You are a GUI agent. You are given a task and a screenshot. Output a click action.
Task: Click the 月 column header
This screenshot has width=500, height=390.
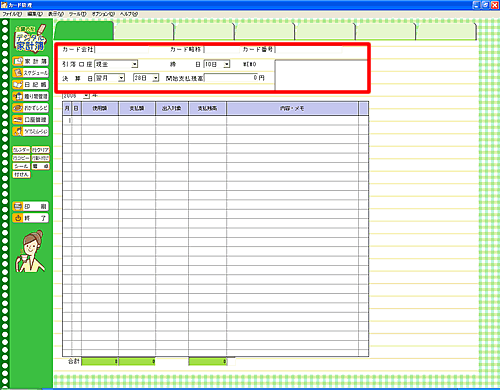click(x=67, y=109)
